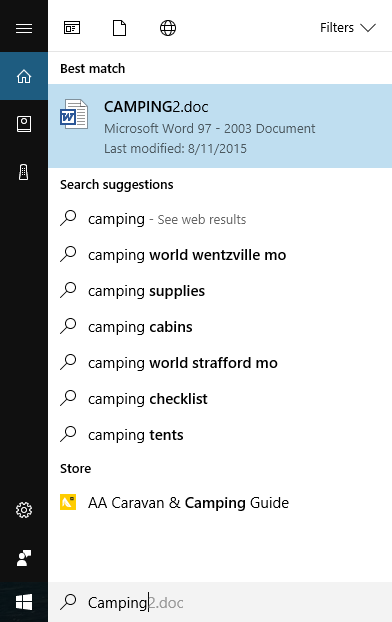Image resolution: width=392 pixels, height=622 pixels.
Task: Select the magnifier icon in the search box
Action: (x=68, y=602)
